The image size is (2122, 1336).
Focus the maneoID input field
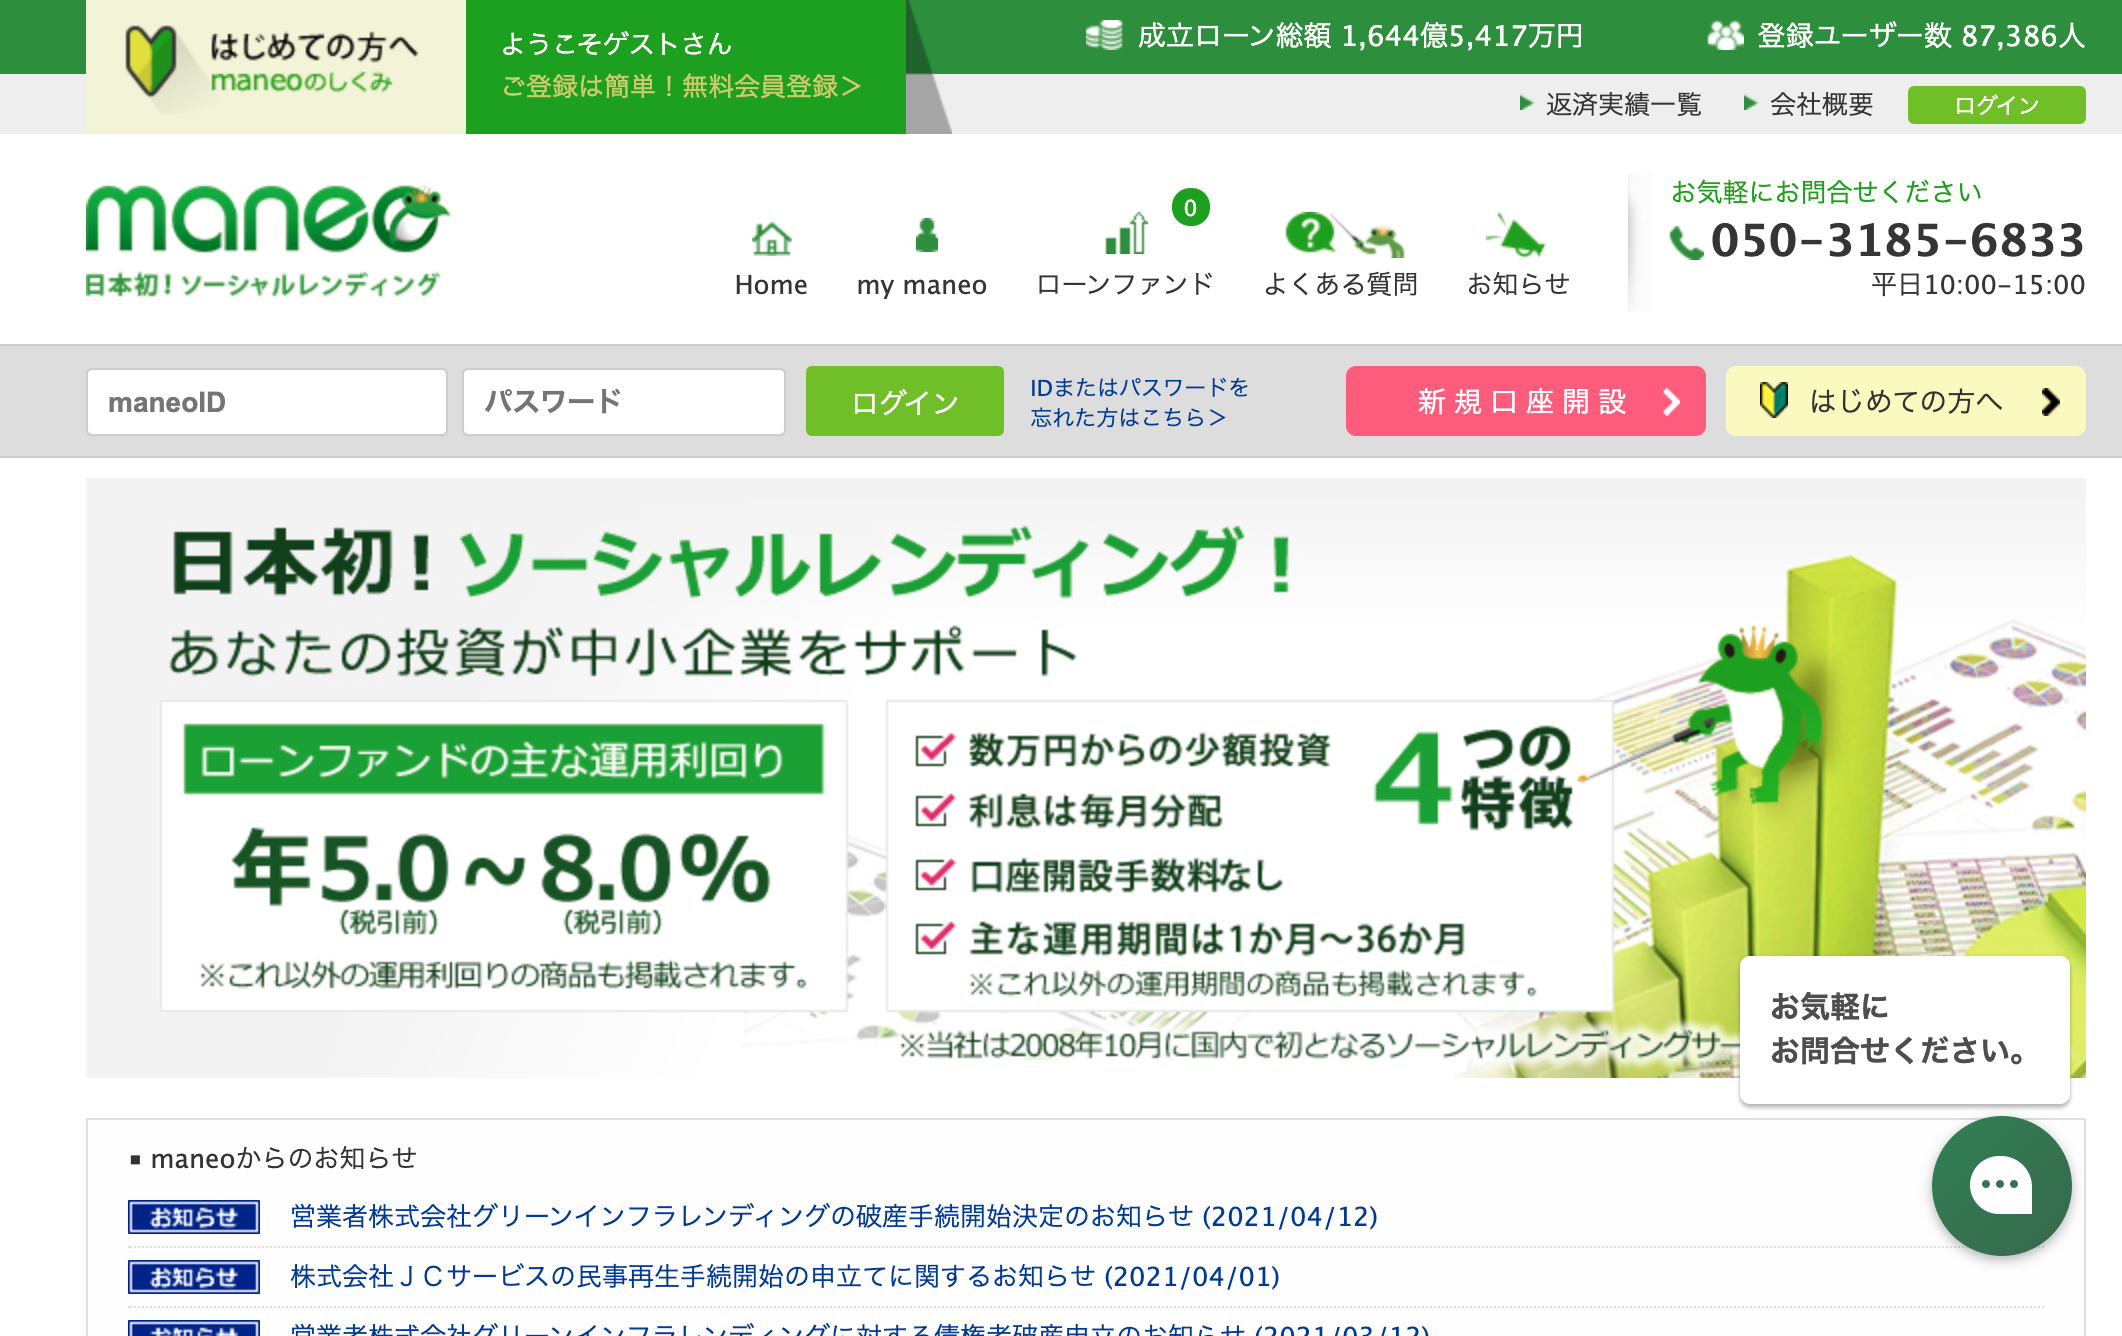[x=267, y=402]
